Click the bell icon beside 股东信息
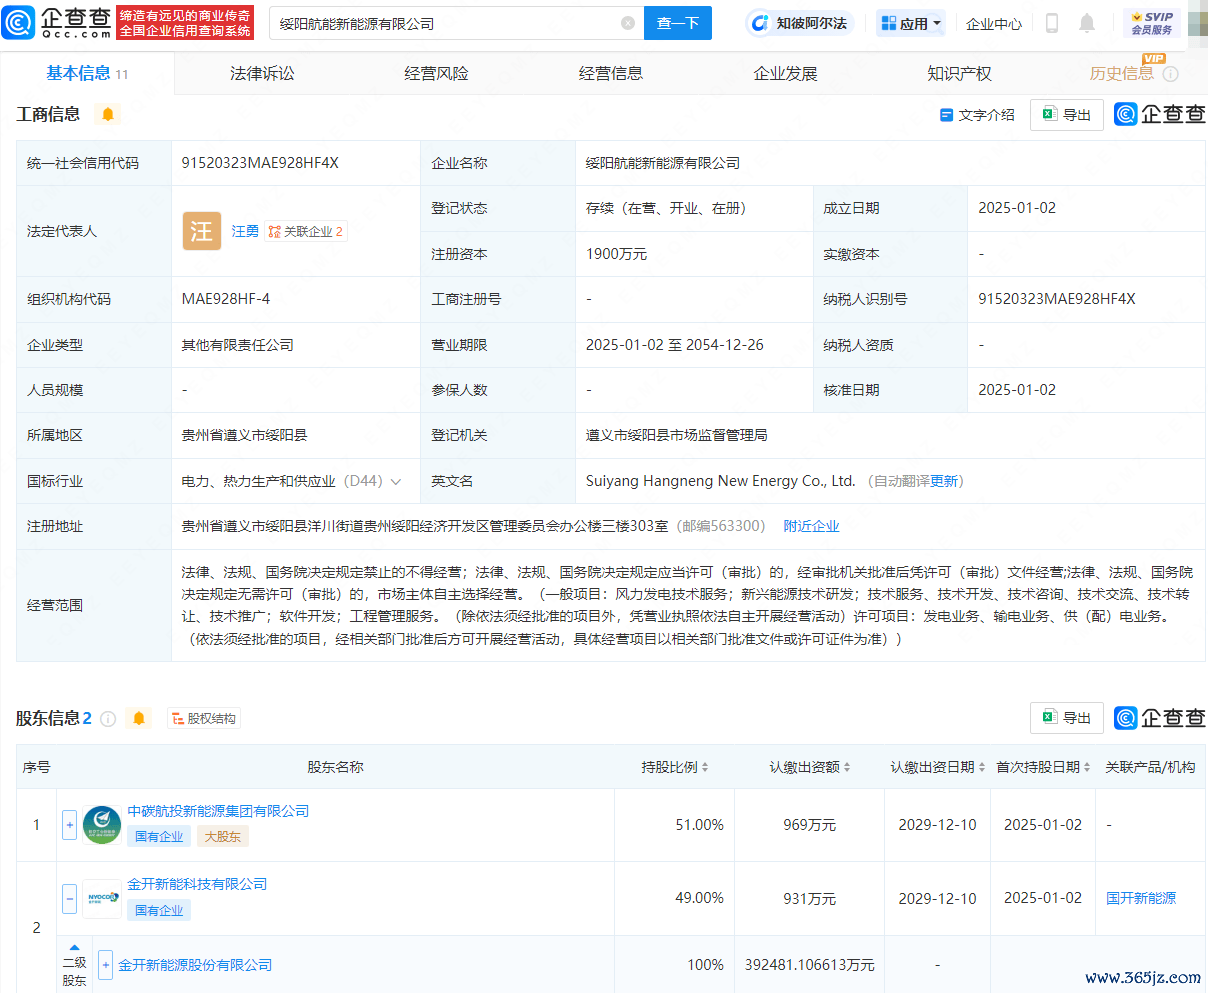 (139, 718)
